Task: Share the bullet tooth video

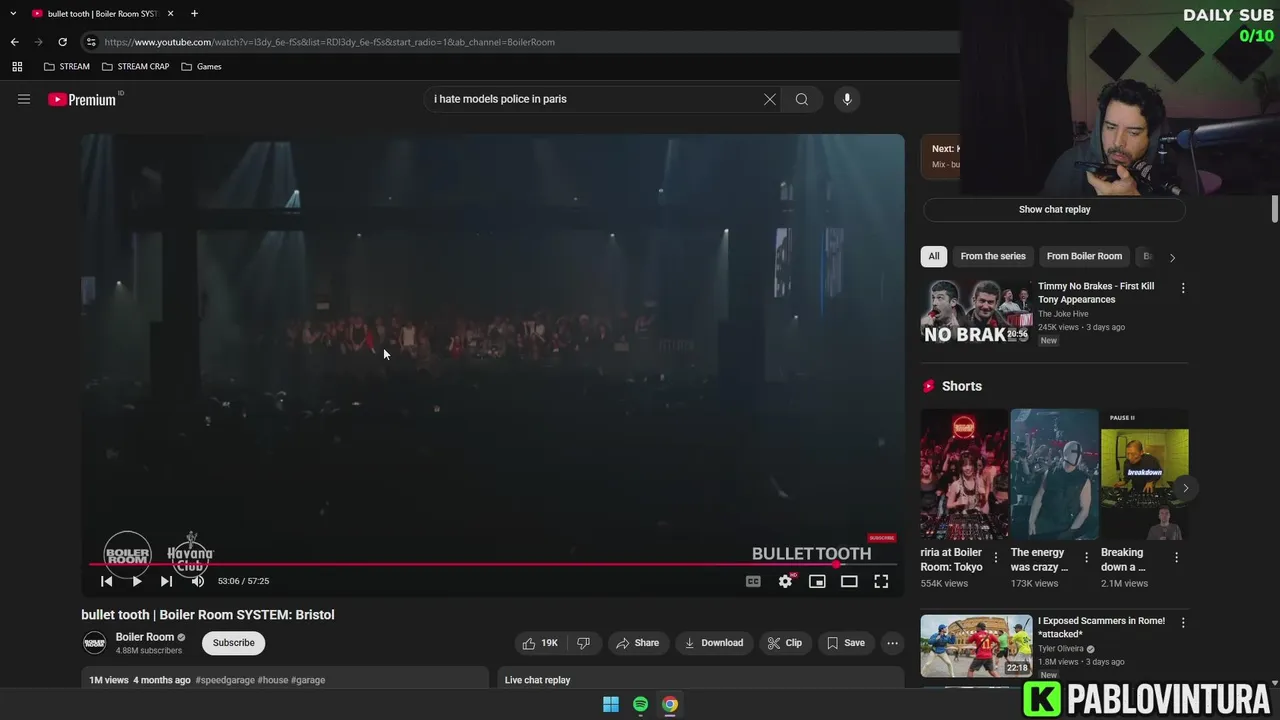Action: tap(638, 643)
